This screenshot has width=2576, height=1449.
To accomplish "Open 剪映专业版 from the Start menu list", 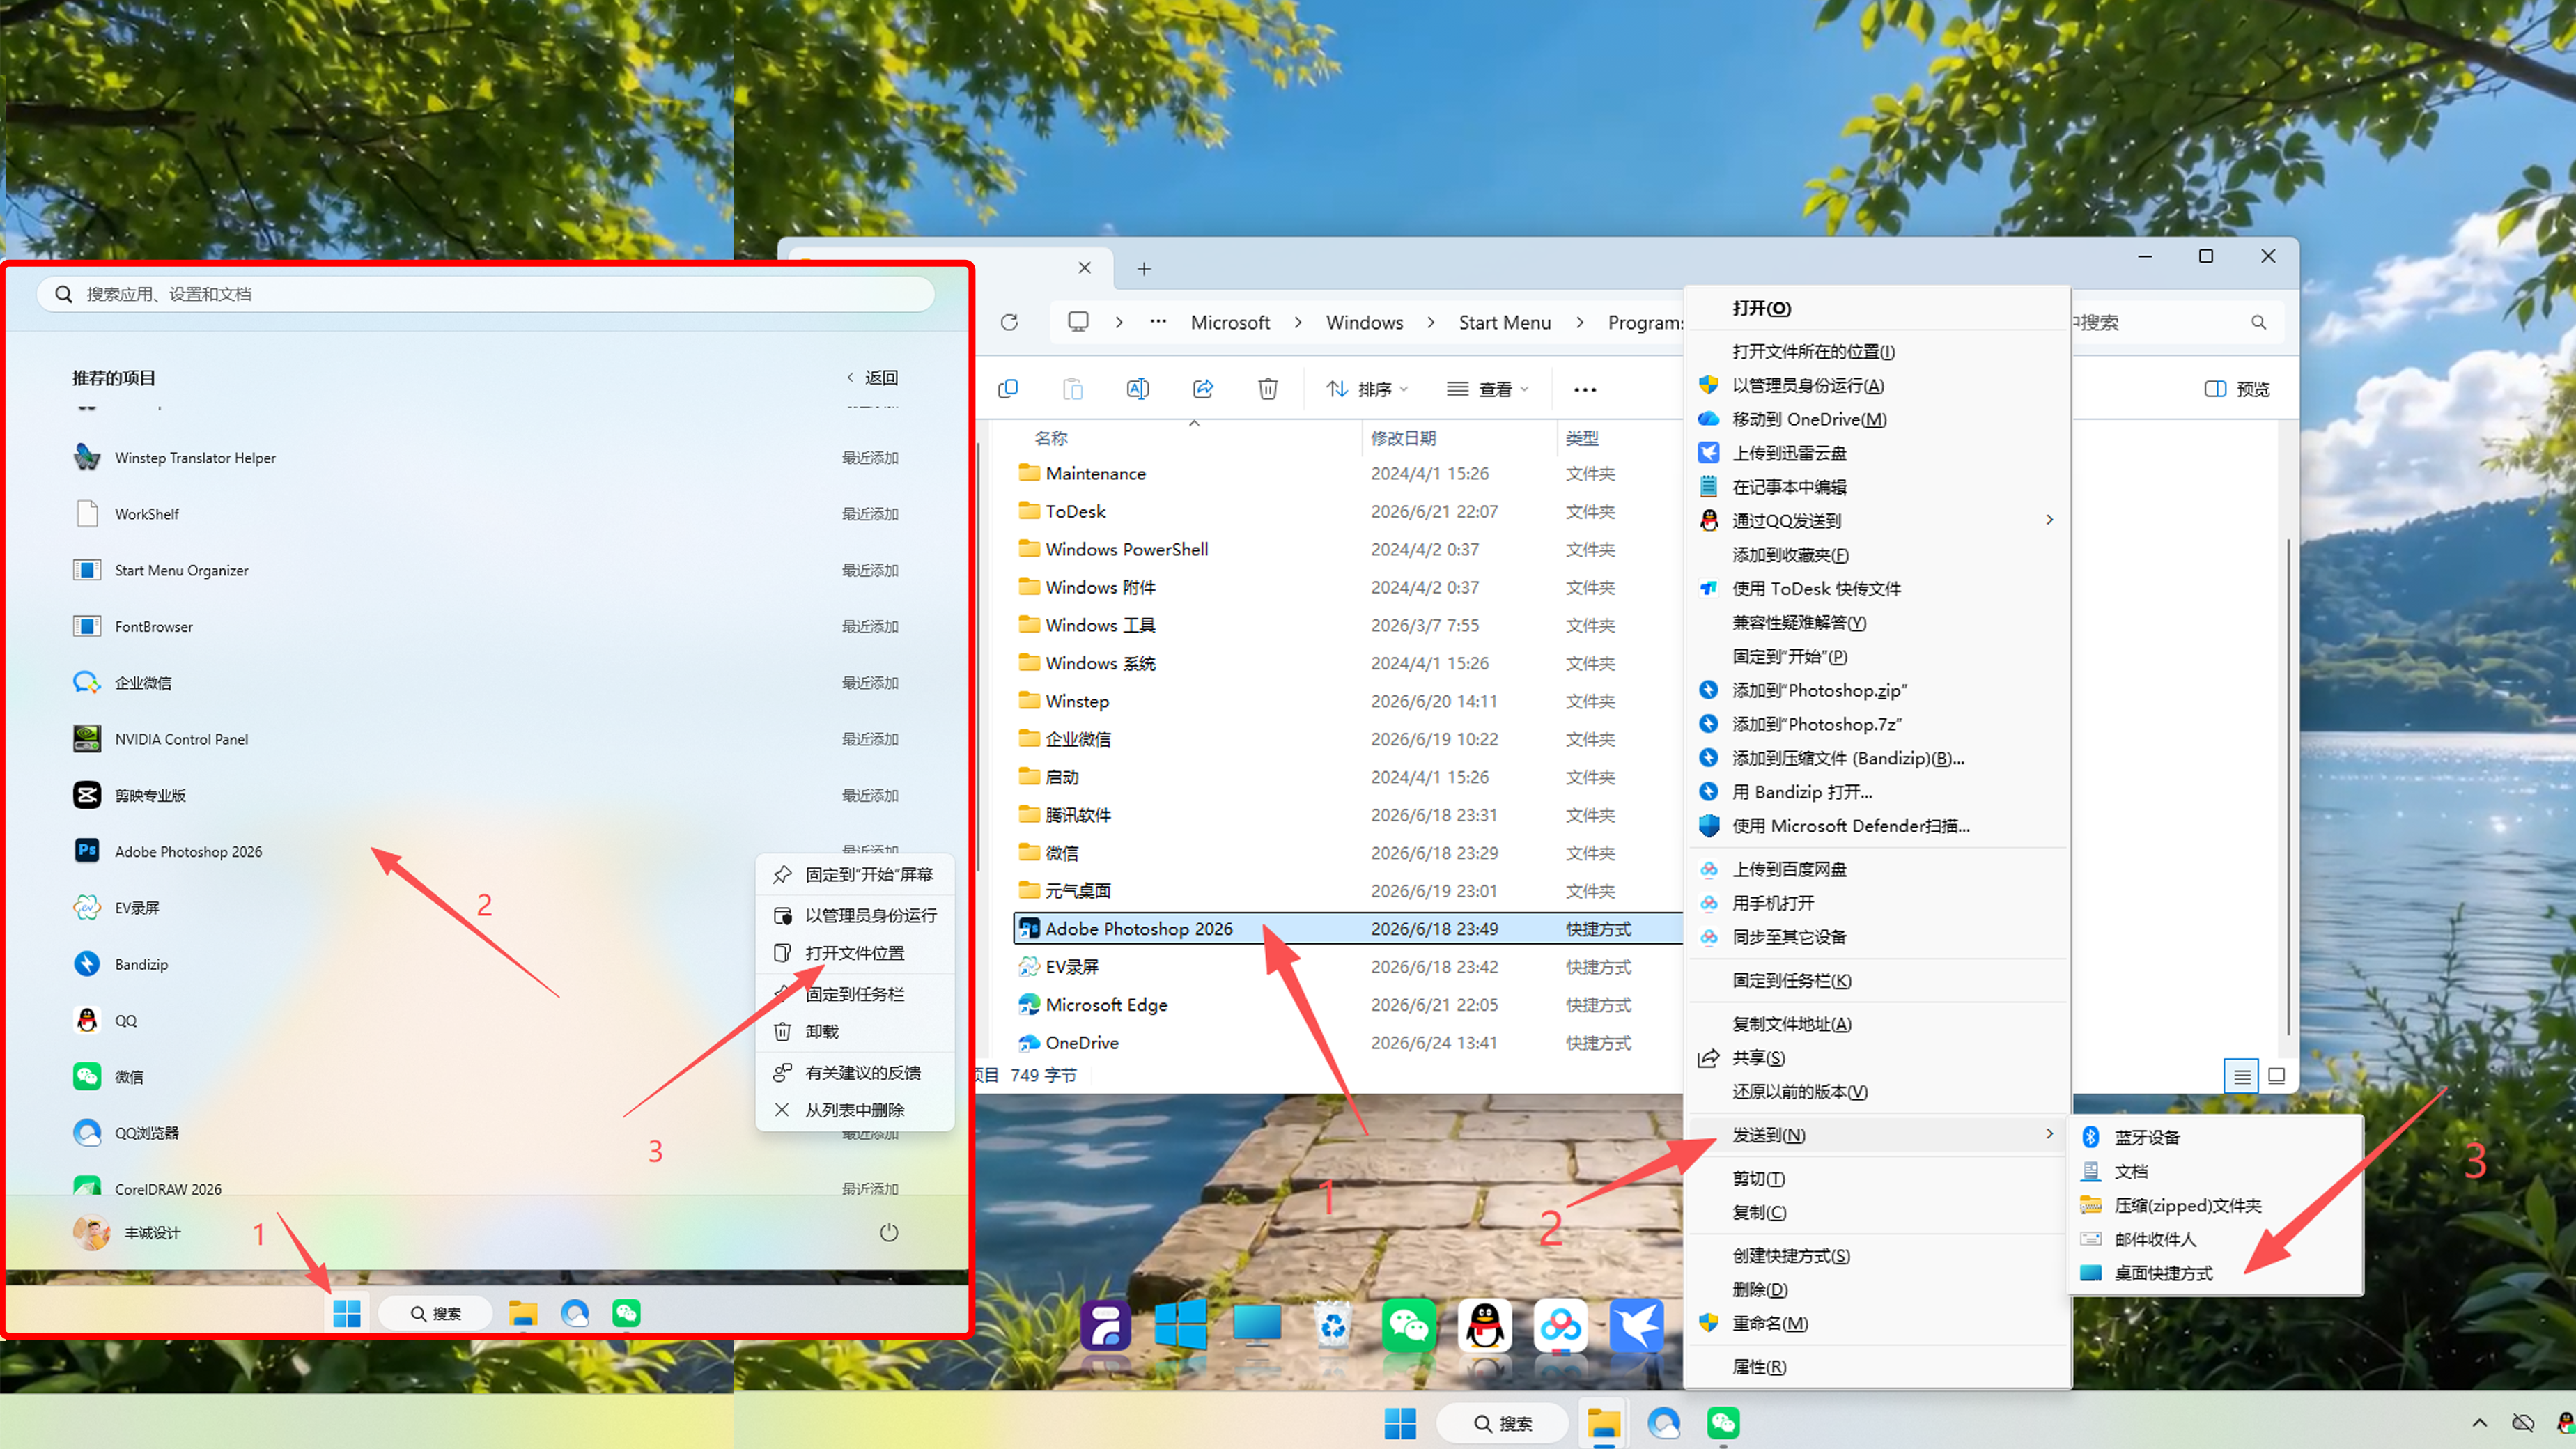I will pyautogui.click(x=487, y=795).
